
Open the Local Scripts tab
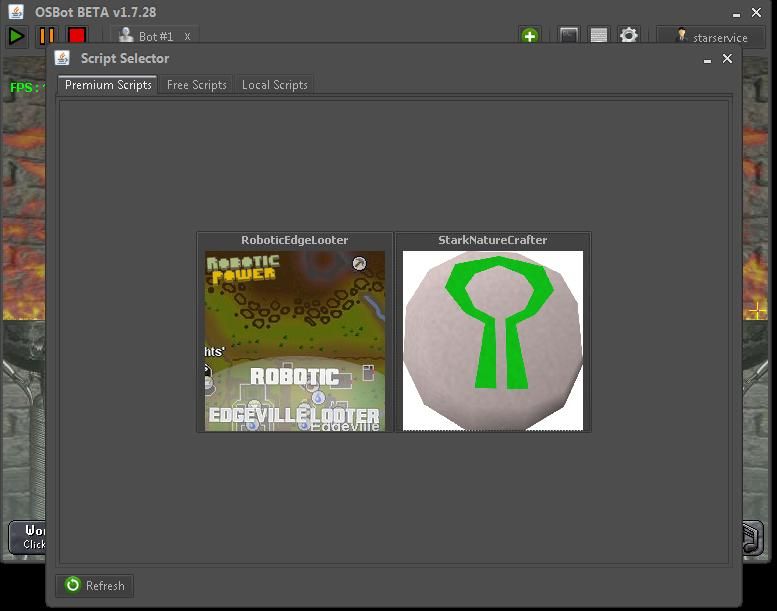tap(274, 85)
